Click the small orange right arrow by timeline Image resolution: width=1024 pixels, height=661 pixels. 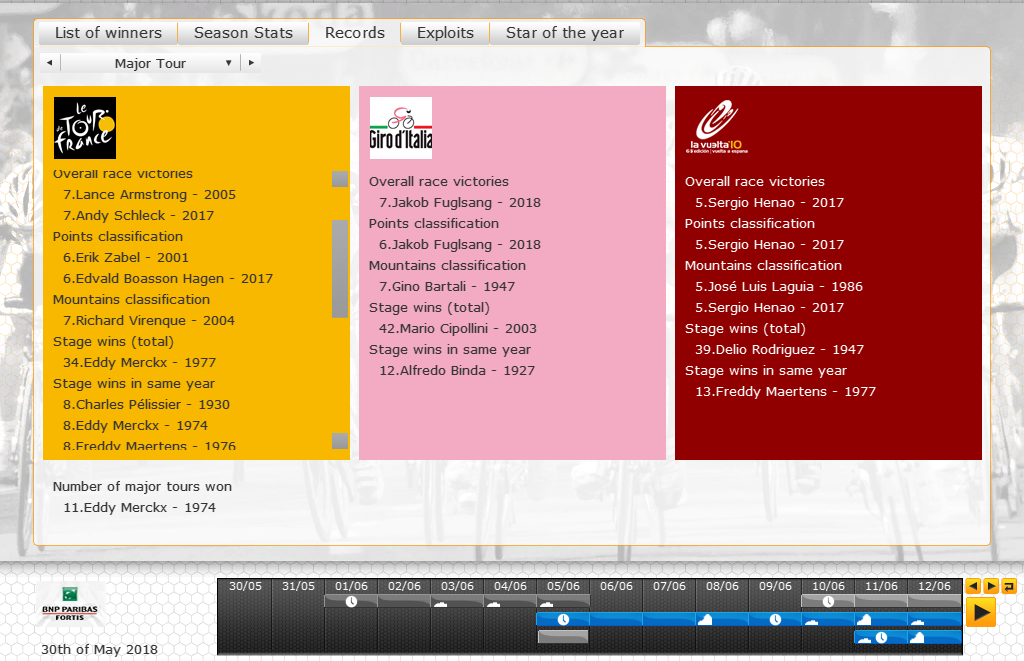tap(991, 586)
